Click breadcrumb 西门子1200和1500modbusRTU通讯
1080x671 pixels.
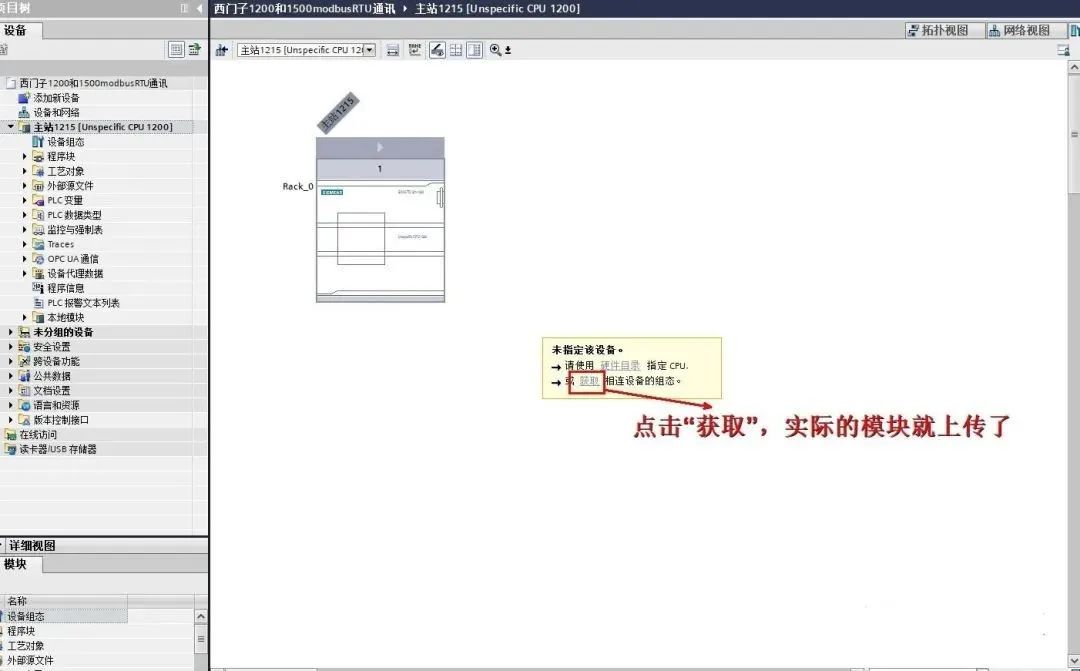click(x=304, y=9)
